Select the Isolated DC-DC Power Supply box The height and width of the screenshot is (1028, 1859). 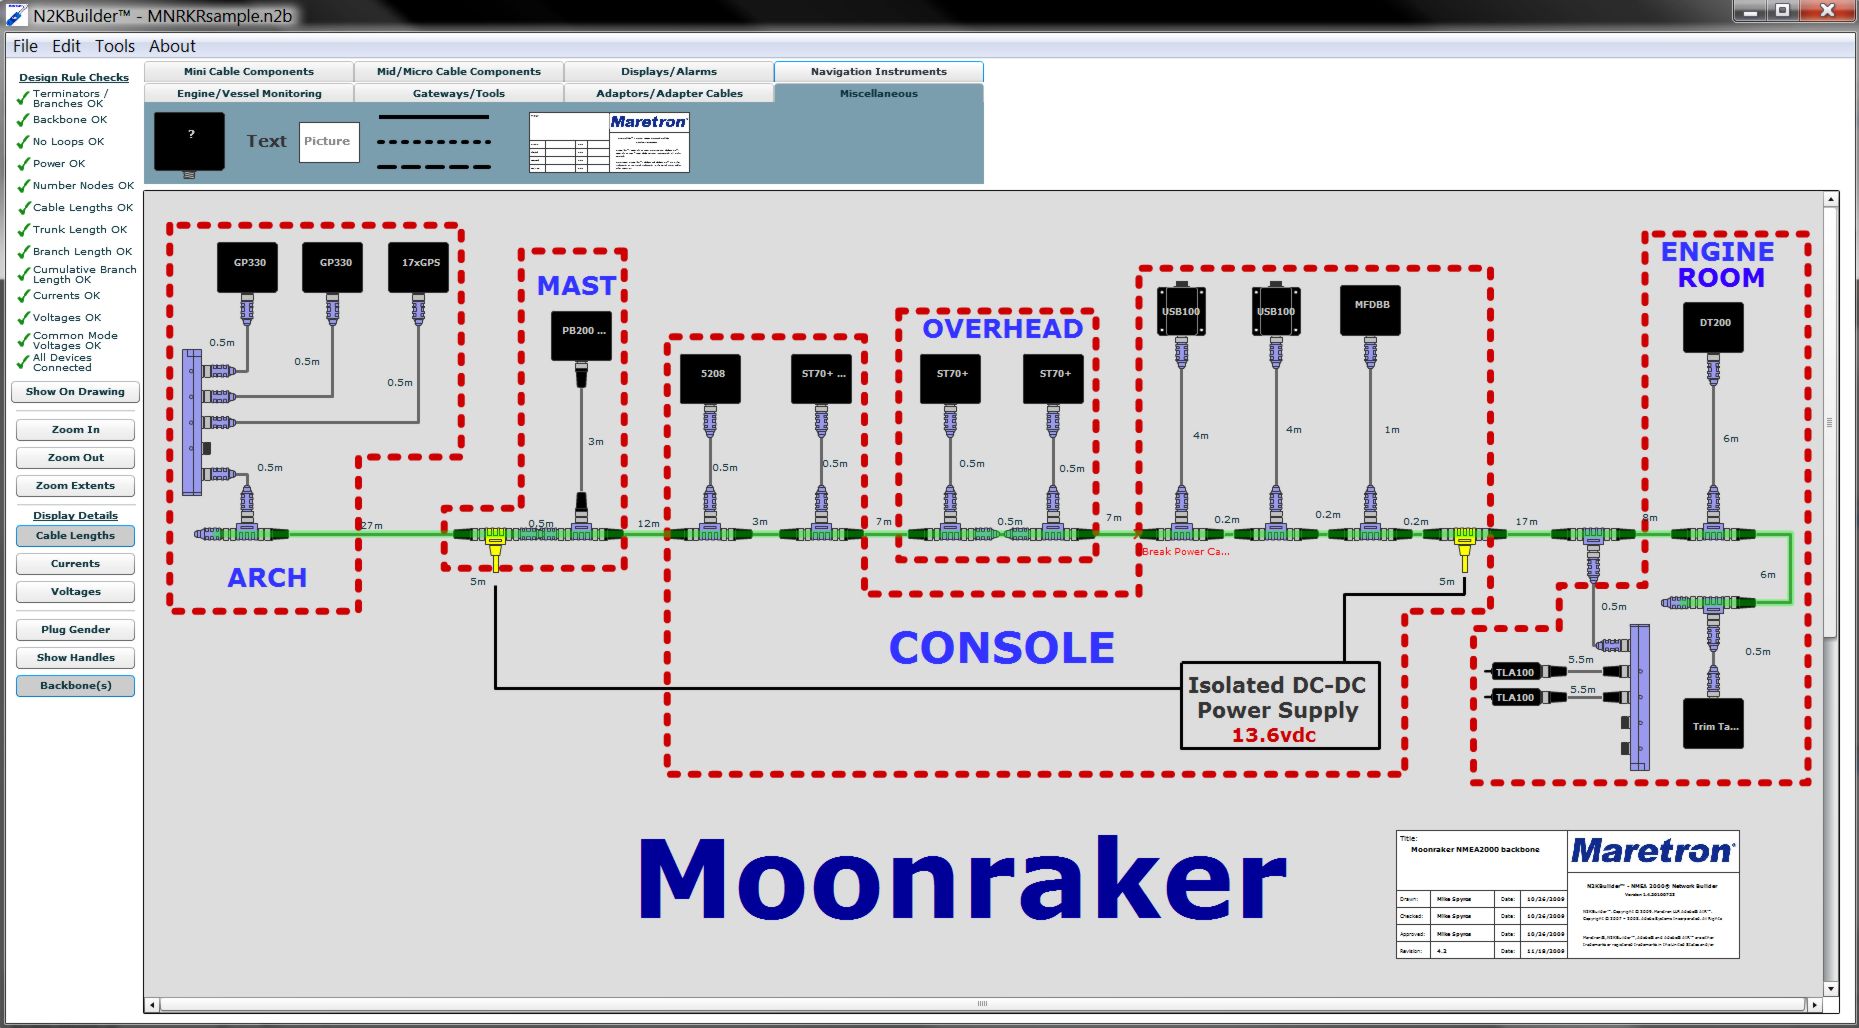[x=1279, y=706]
